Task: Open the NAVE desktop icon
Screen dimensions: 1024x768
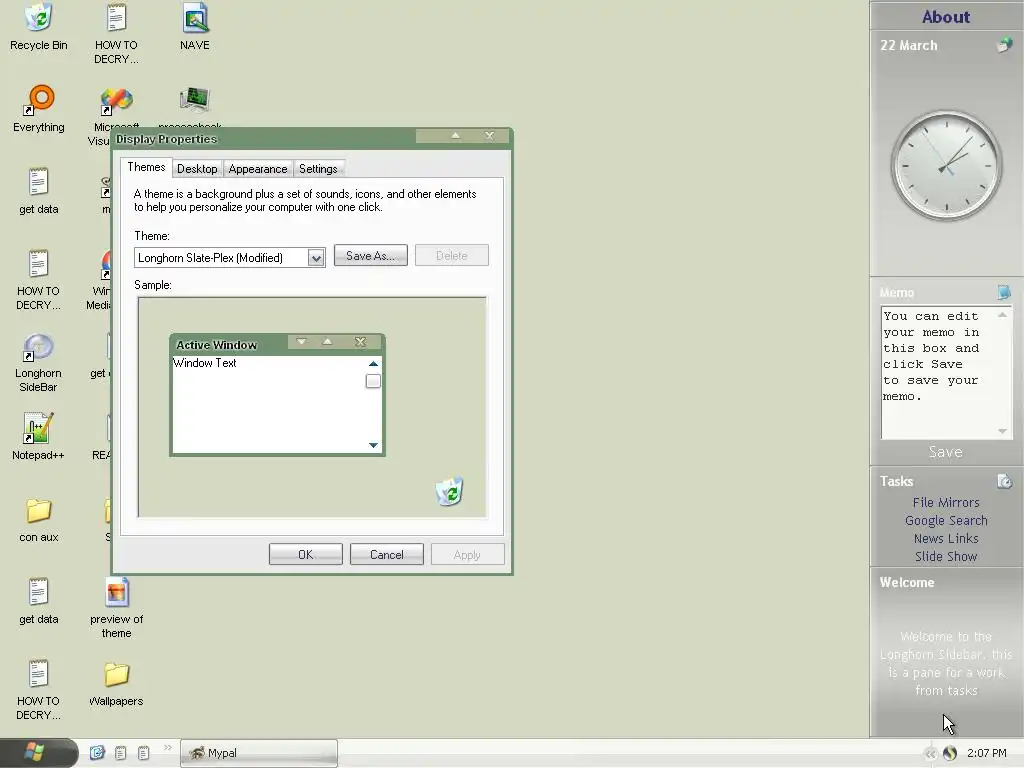Action: 195,26
